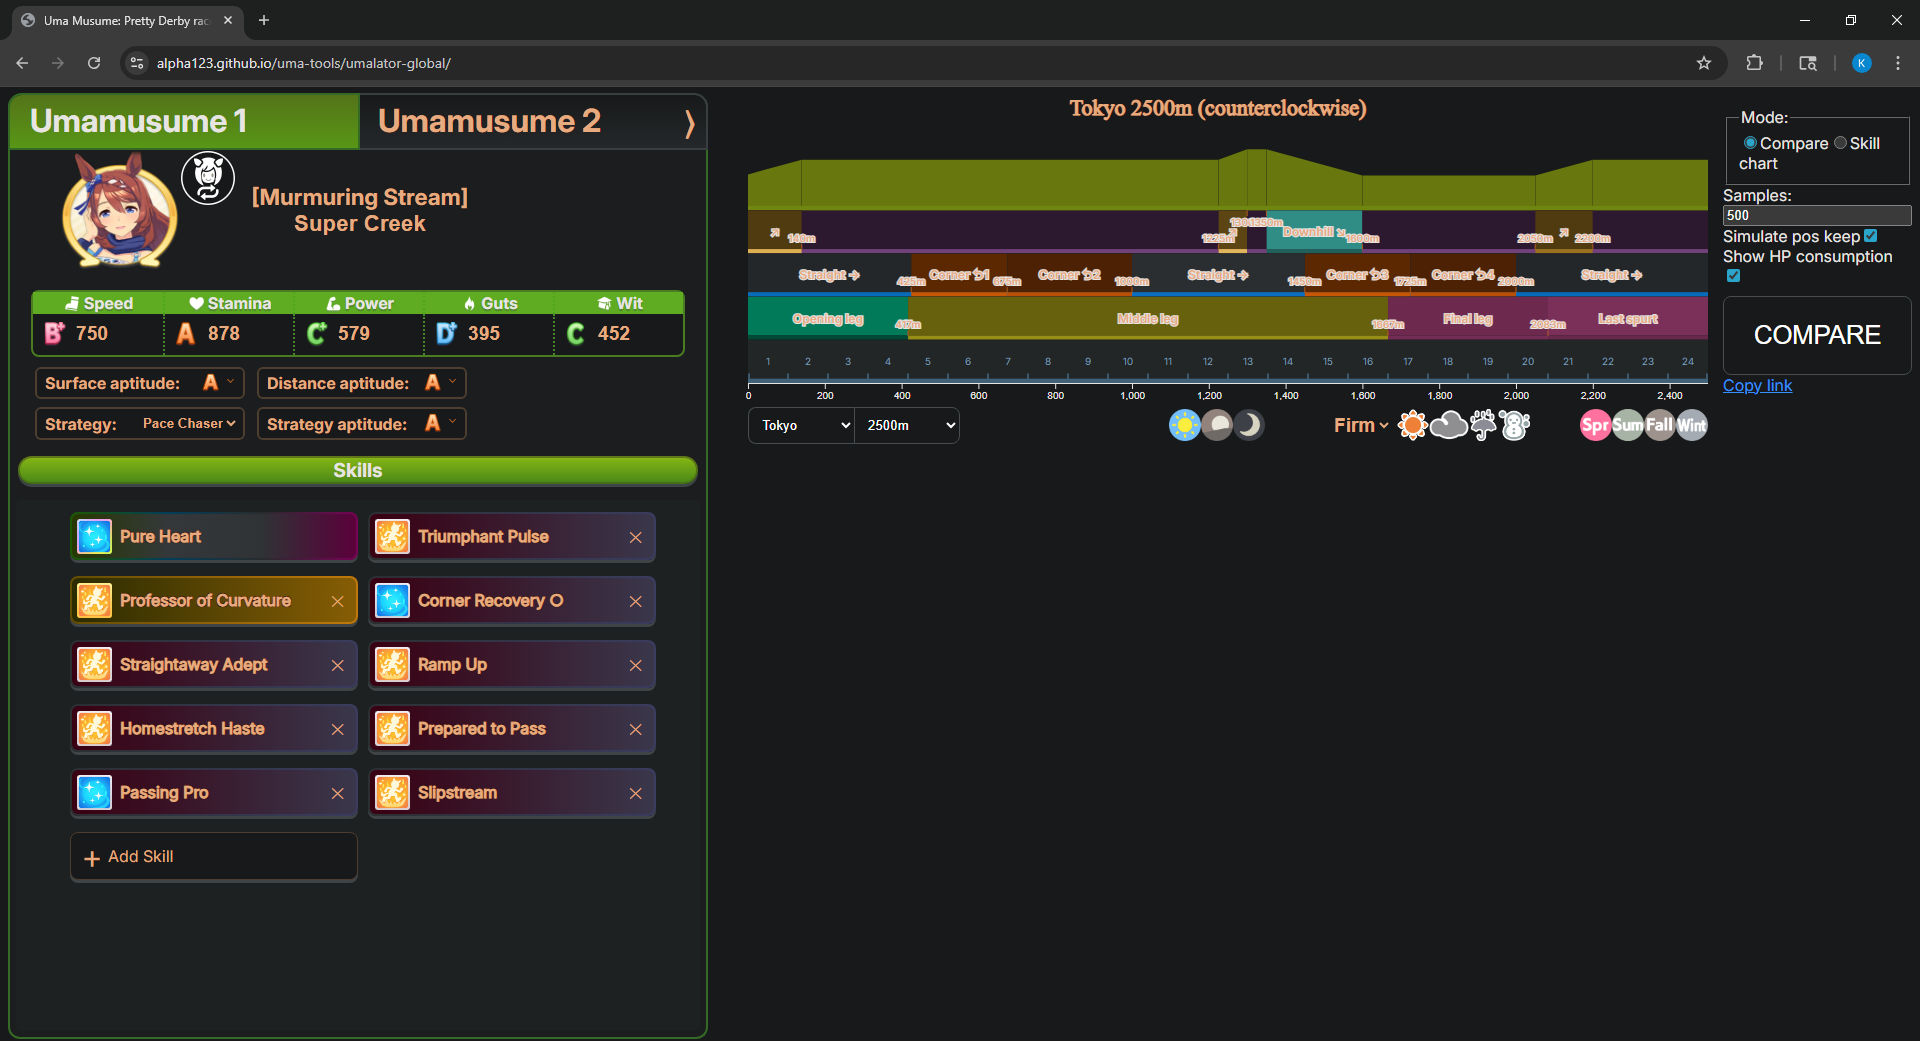This screenshot has height=1041, width=1920.
Task: Remove the Straightaway Adept skill
Action: pos(337,666)
